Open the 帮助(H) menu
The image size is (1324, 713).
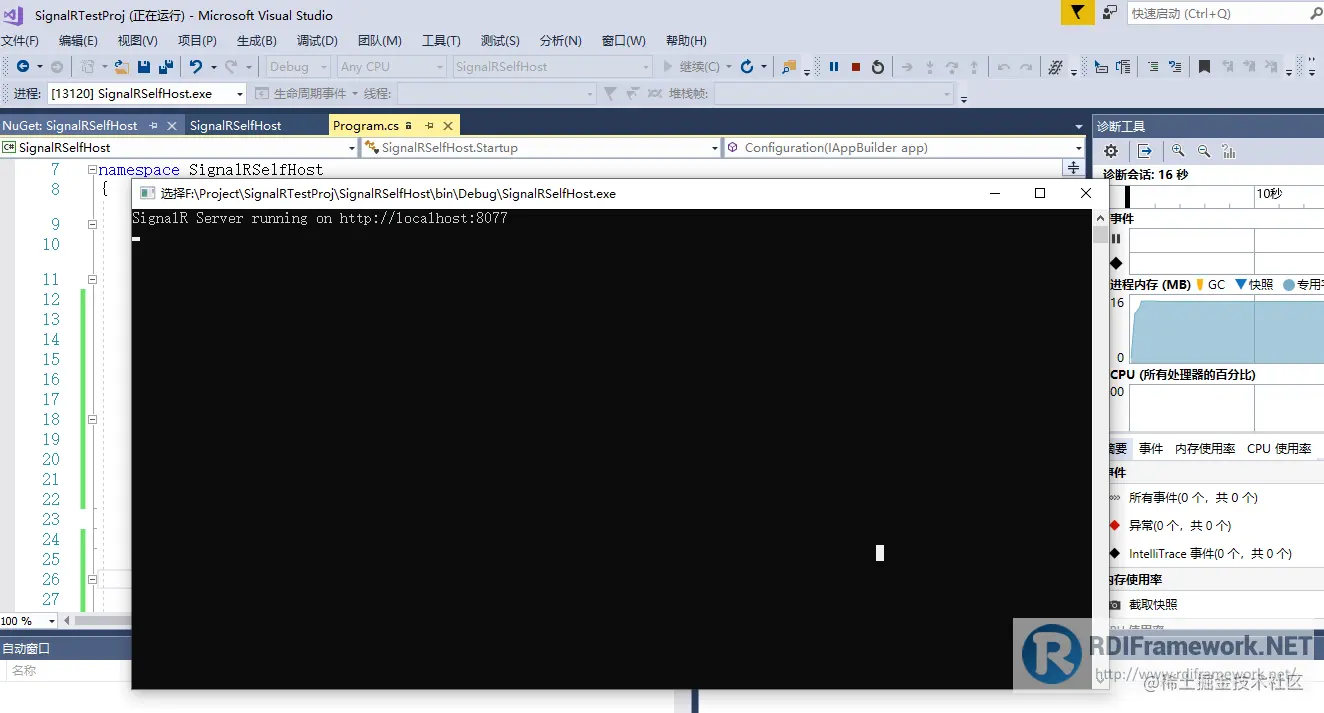(686, 41)
